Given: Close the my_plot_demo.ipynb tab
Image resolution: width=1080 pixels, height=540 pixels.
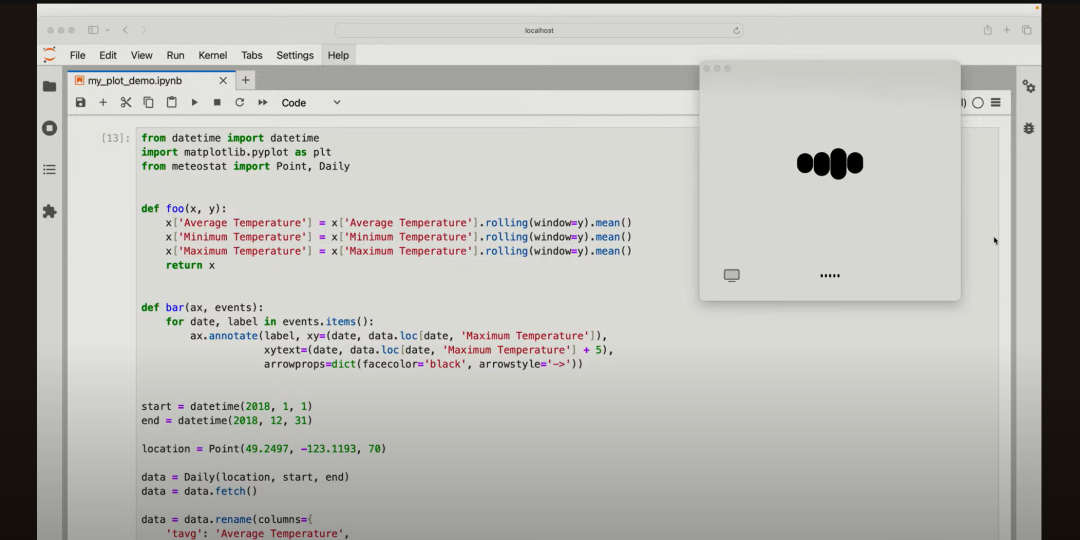Looking at the screenshot, I should point(223,80).
